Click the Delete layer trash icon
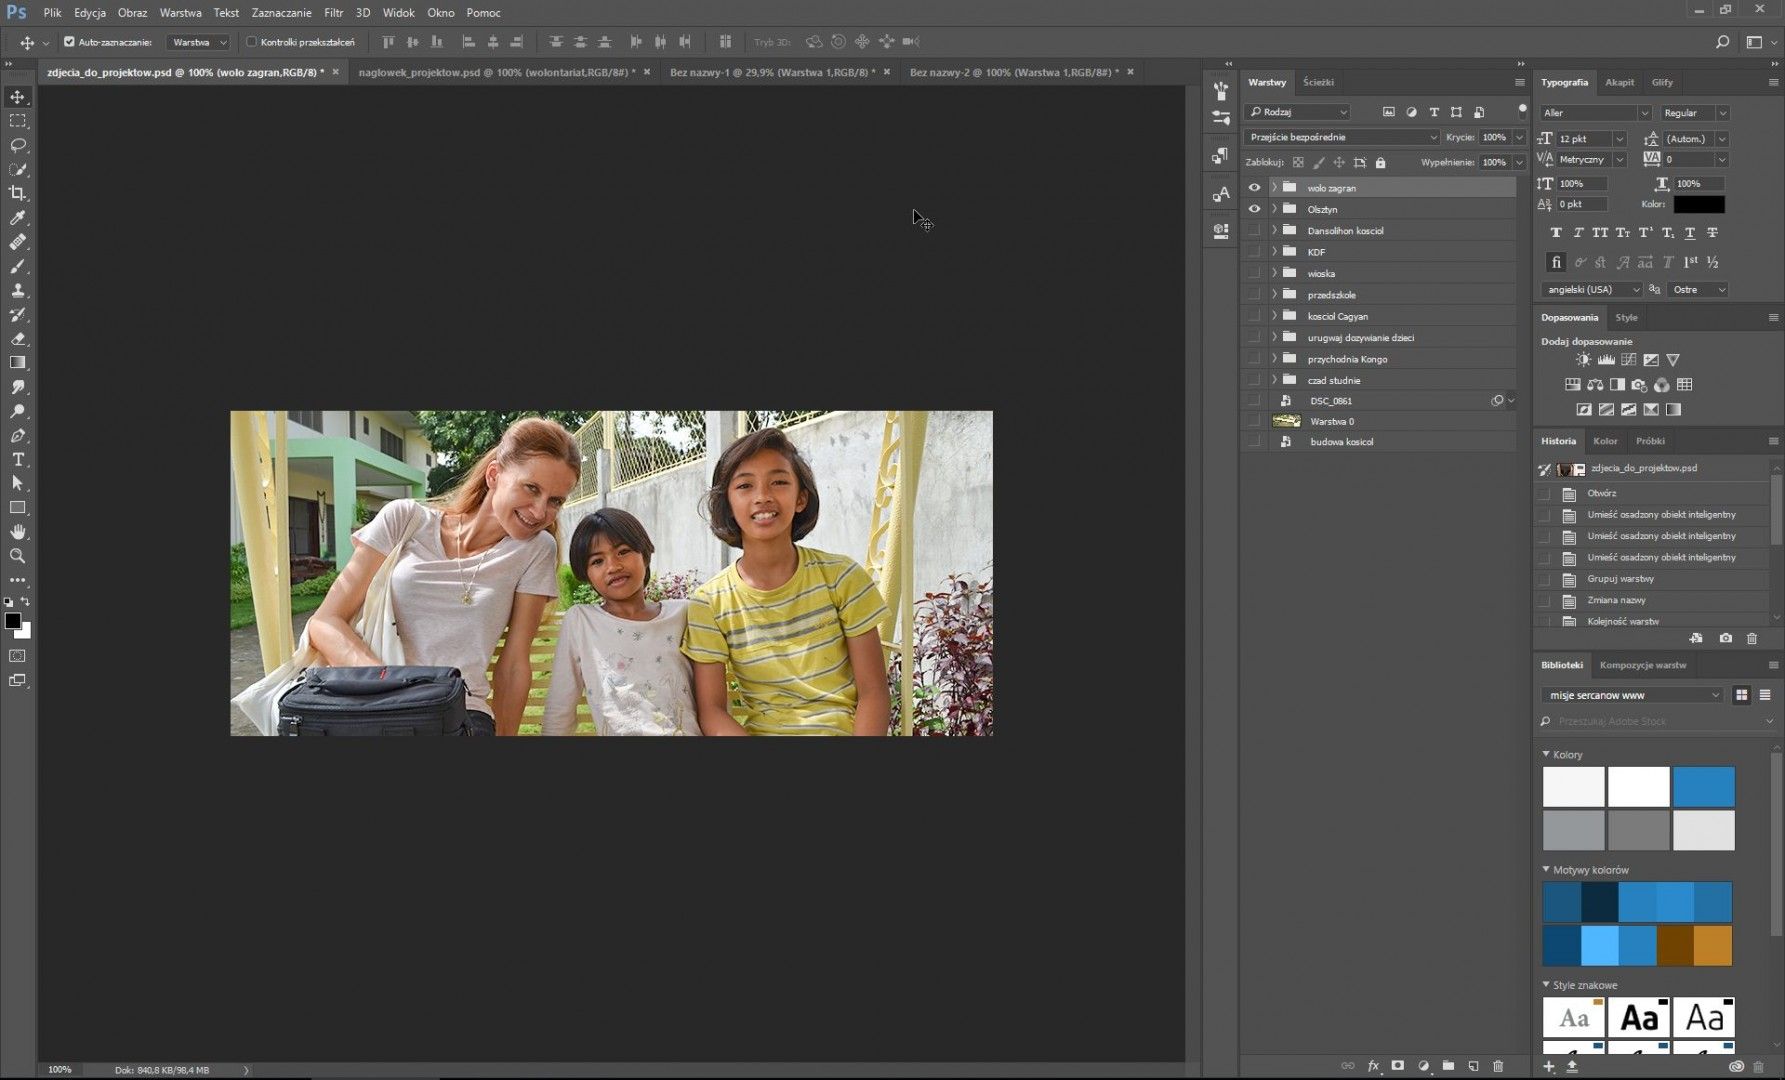Image resolution: width=1785 pixels, height=1080 pixels. point(1497,1066)
